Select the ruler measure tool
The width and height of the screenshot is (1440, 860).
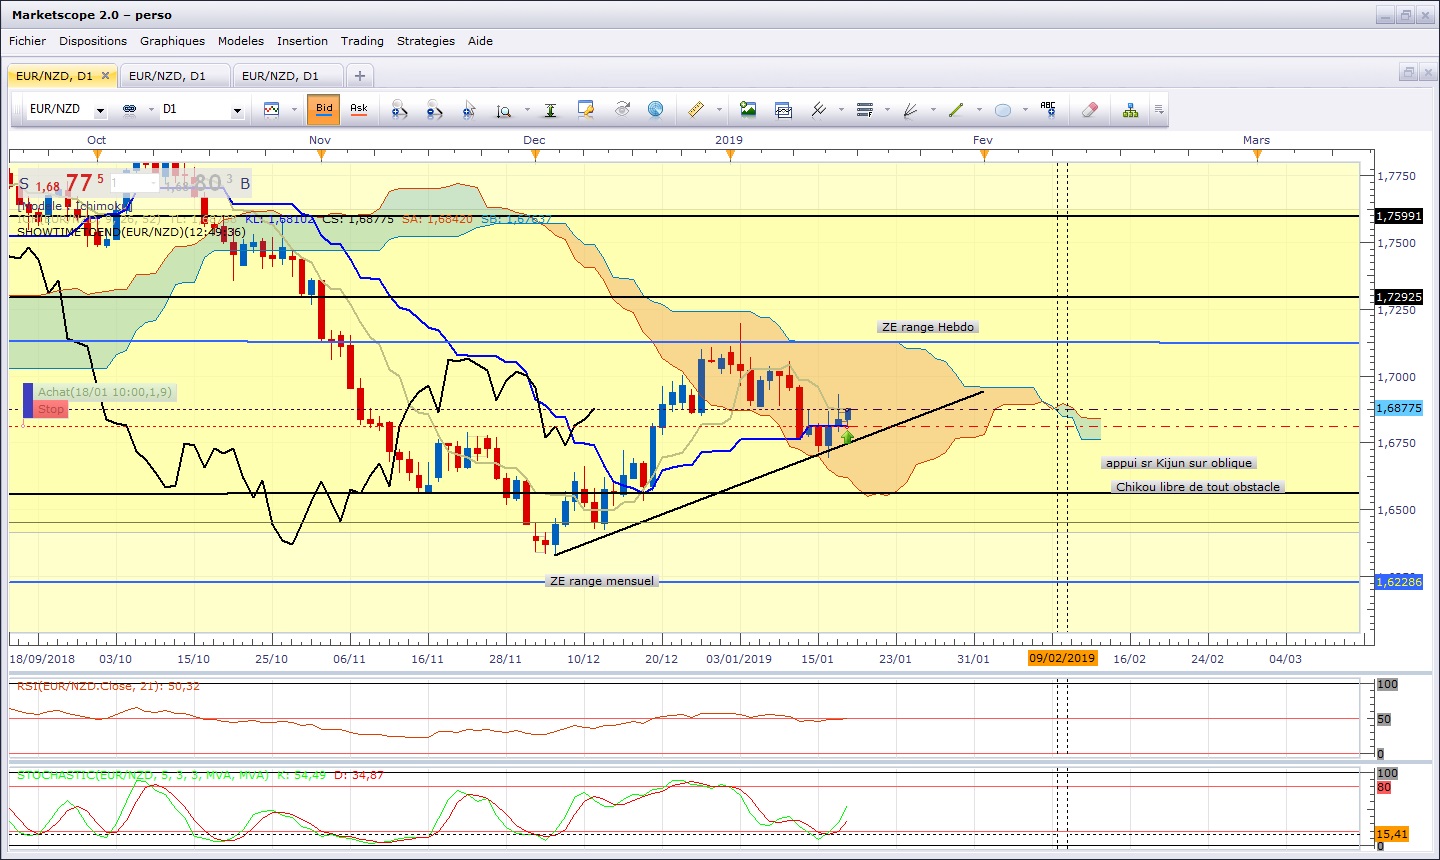(696, 109)
